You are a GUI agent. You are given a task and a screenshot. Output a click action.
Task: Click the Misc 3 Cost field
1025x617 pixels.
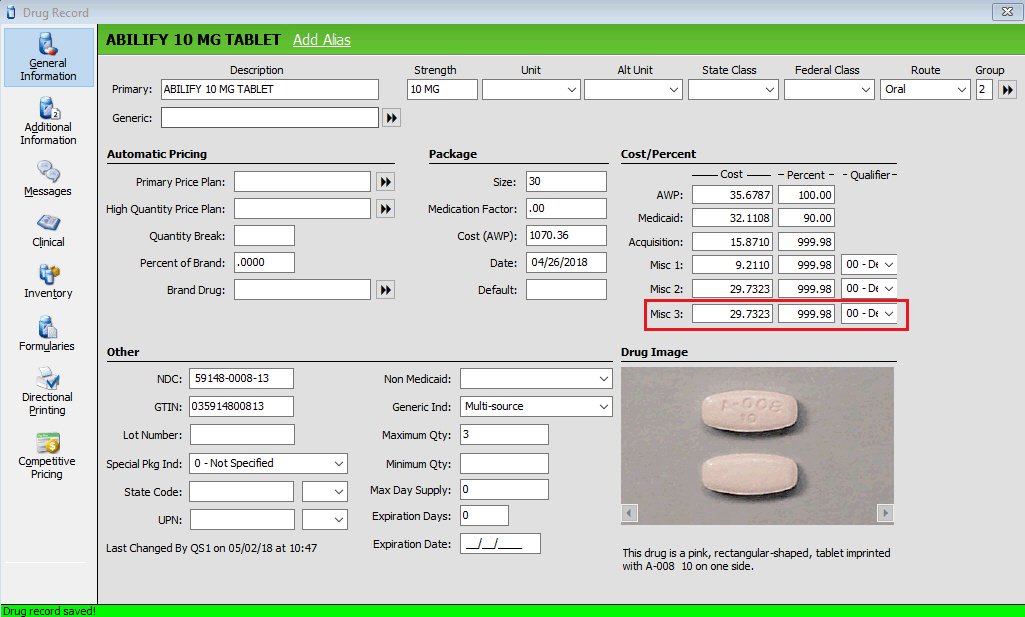pyautogui.click(x=732, y=314)
